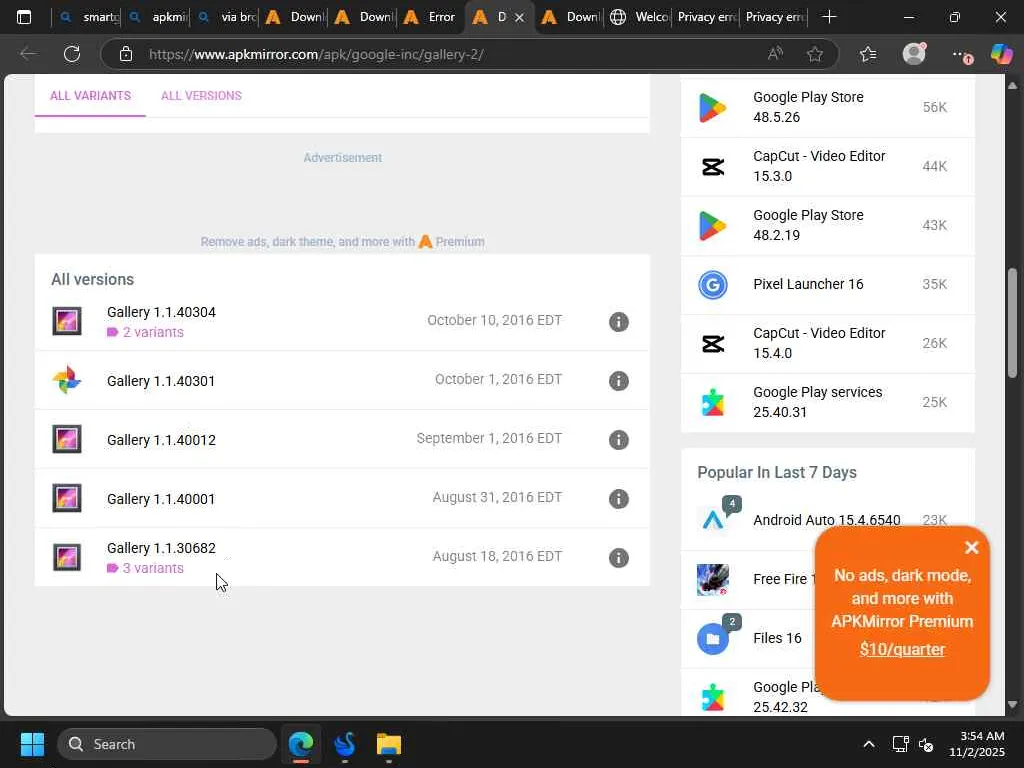Click the scrollbar up arrow
The width and height of the screenshot is (1024, 768).
(x=1012, y=86)
